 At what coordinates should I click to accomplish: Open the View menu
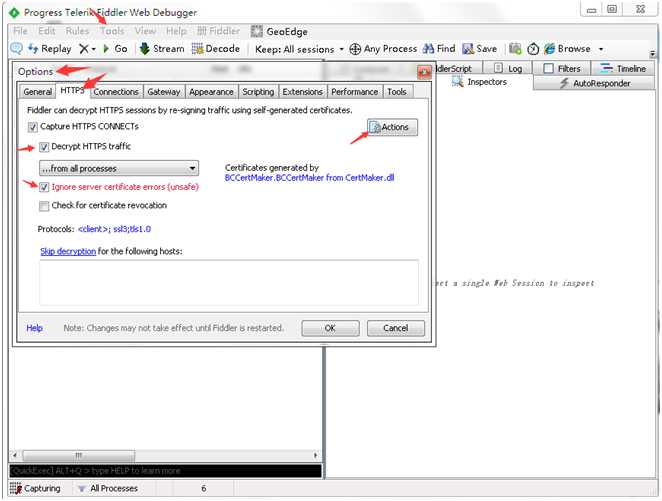[x=145, y=31]
